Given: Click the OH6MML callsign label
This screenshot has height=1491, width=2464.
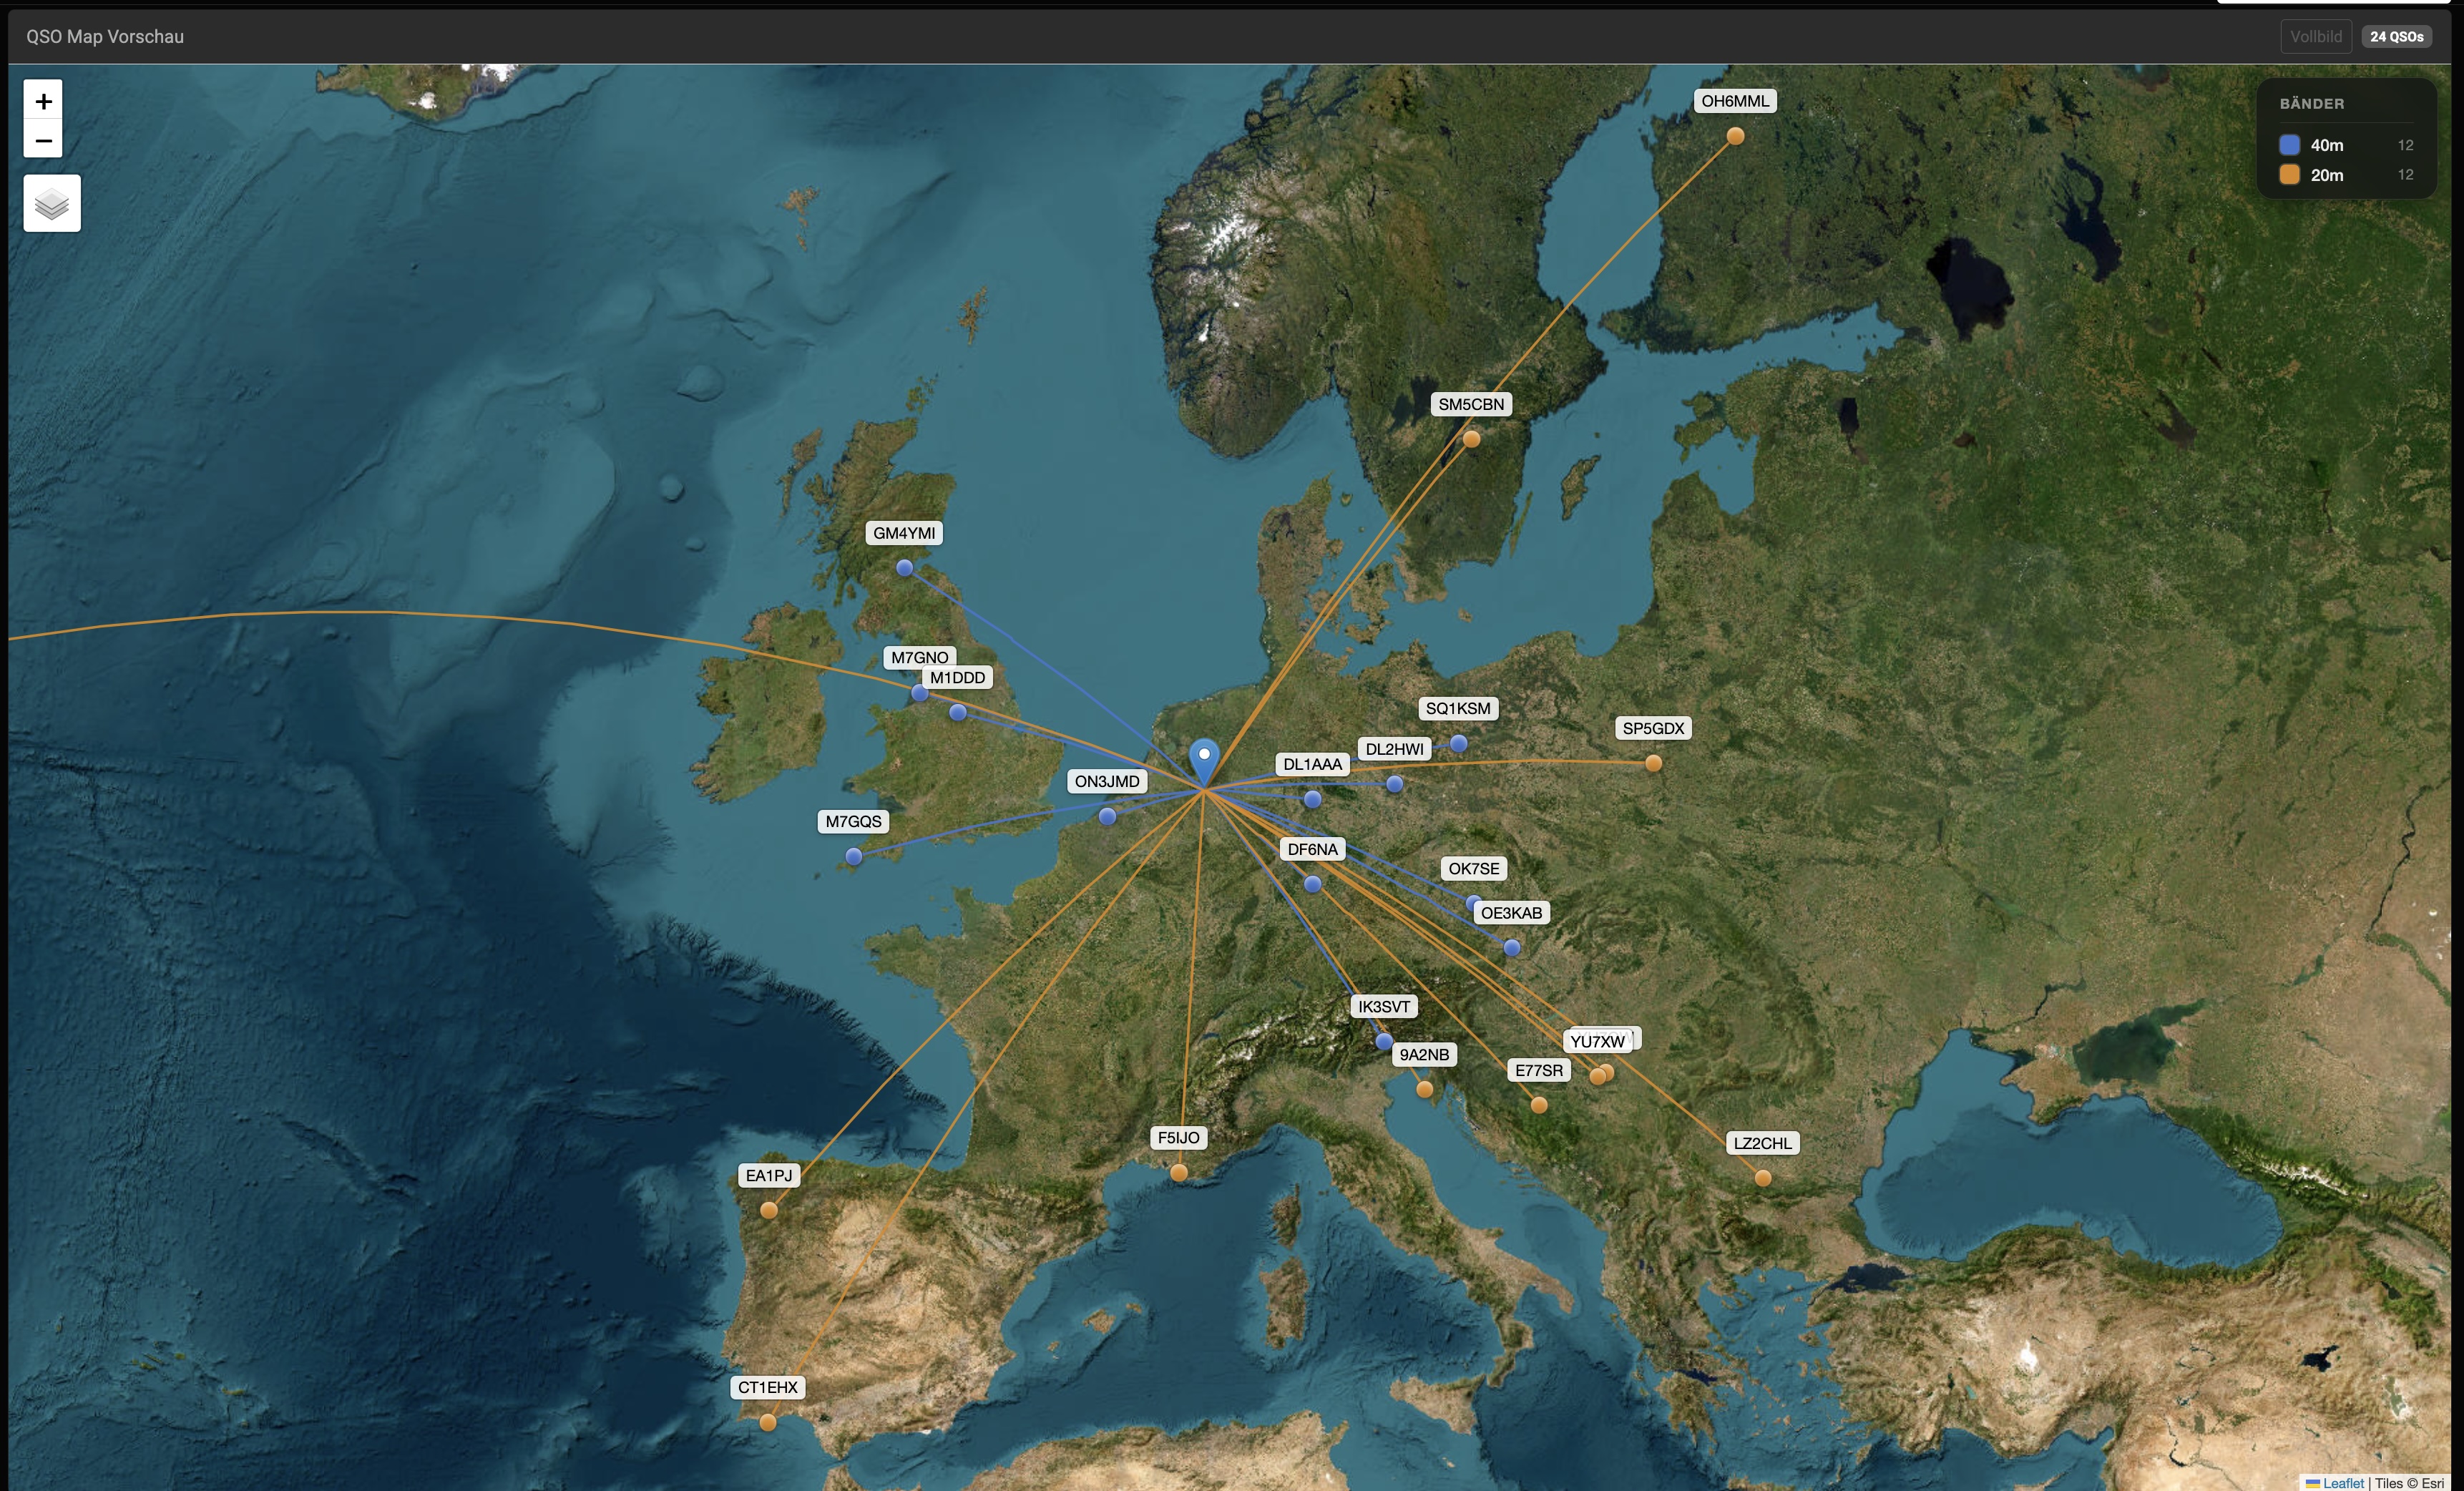Looking at the screenshot, I should click(x=1735, y=101).
